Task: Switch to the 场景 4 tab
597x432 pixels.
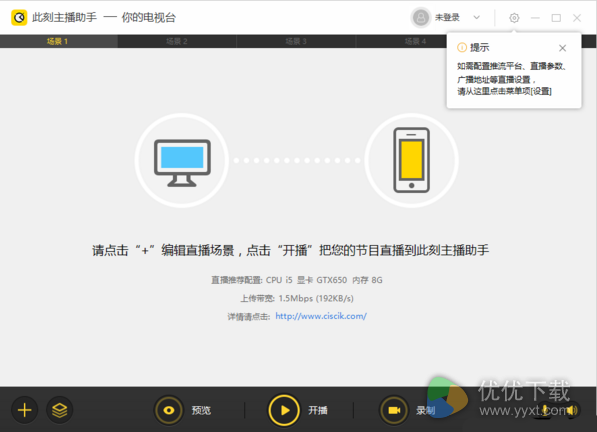Action: point(415,41)
